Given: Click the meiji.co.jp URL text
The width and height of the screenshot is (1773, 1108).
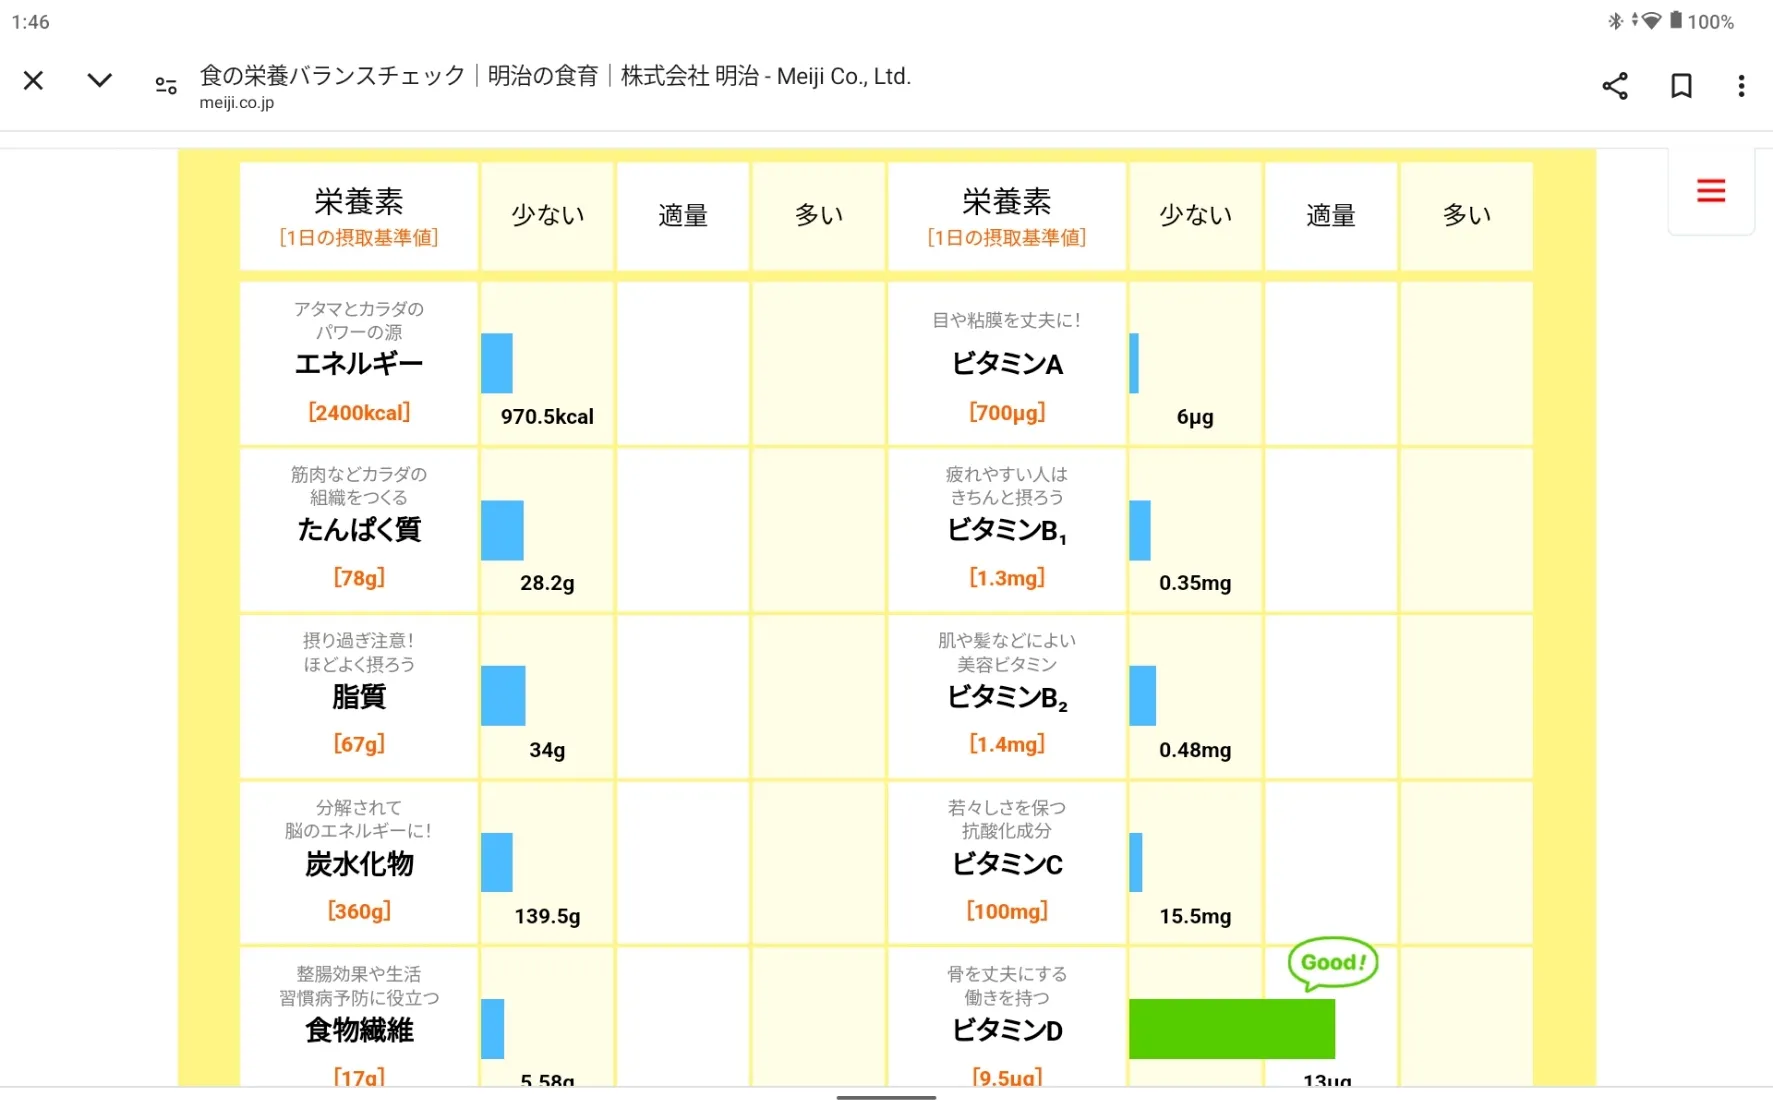Looking at the screenshot, I should [237, 102].
